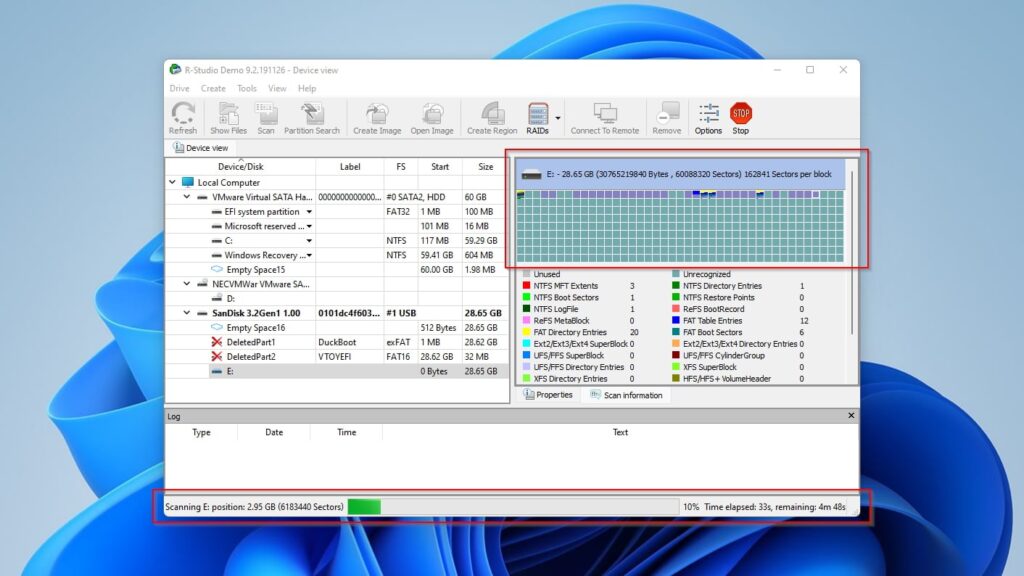Click FAT Directory Entries yellow swatch
Screen dimensions: 1024x576
(x=526, y=332)
